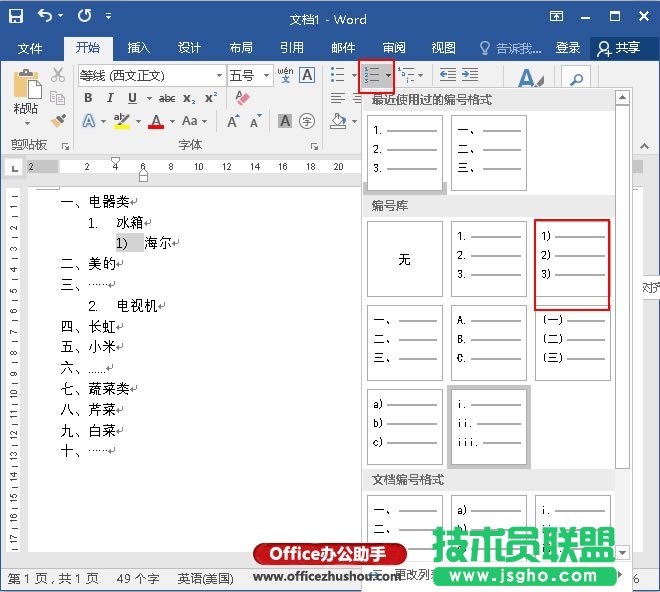Click the Redo/Repeat icon
This screenshot has height=592, width=660.
click(84, 16)
